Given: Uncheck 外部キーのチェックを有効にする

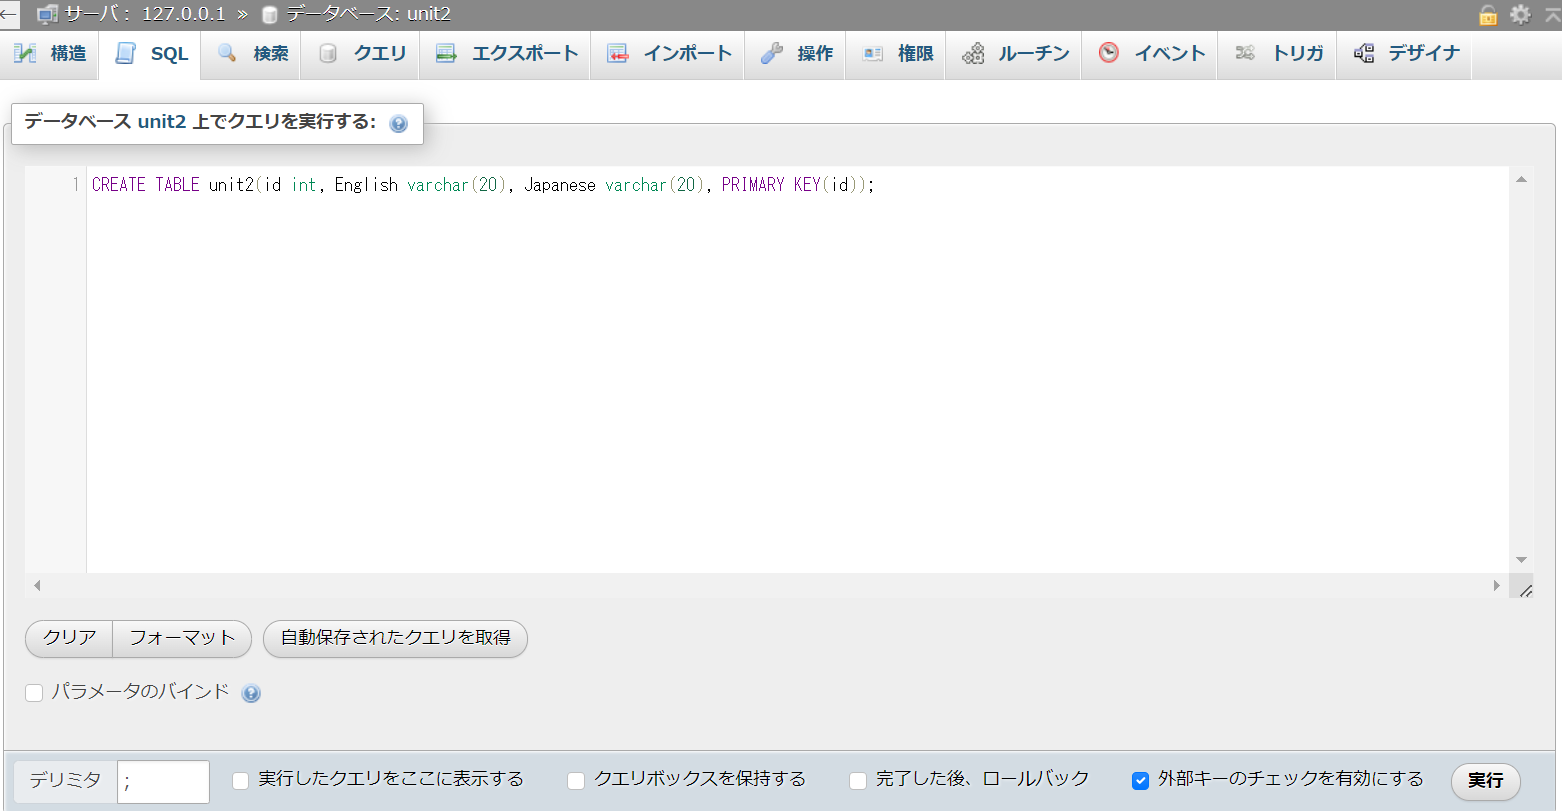Looking at the screenshot, I should tap(1140, 780).
